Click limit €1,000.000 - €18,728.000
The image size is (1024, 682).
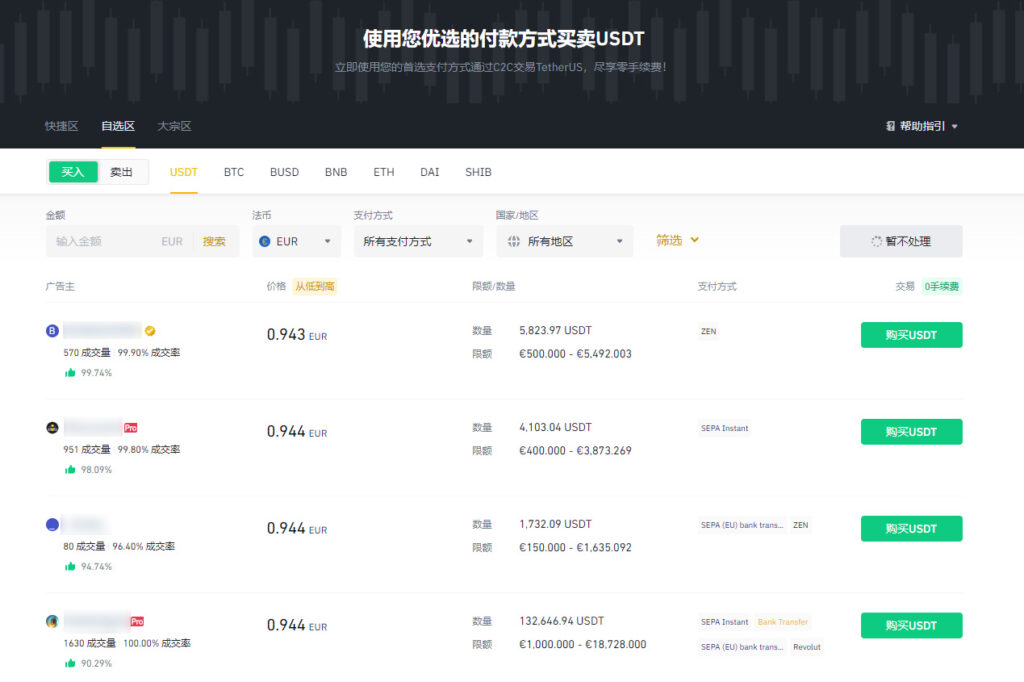click(583, 645)
